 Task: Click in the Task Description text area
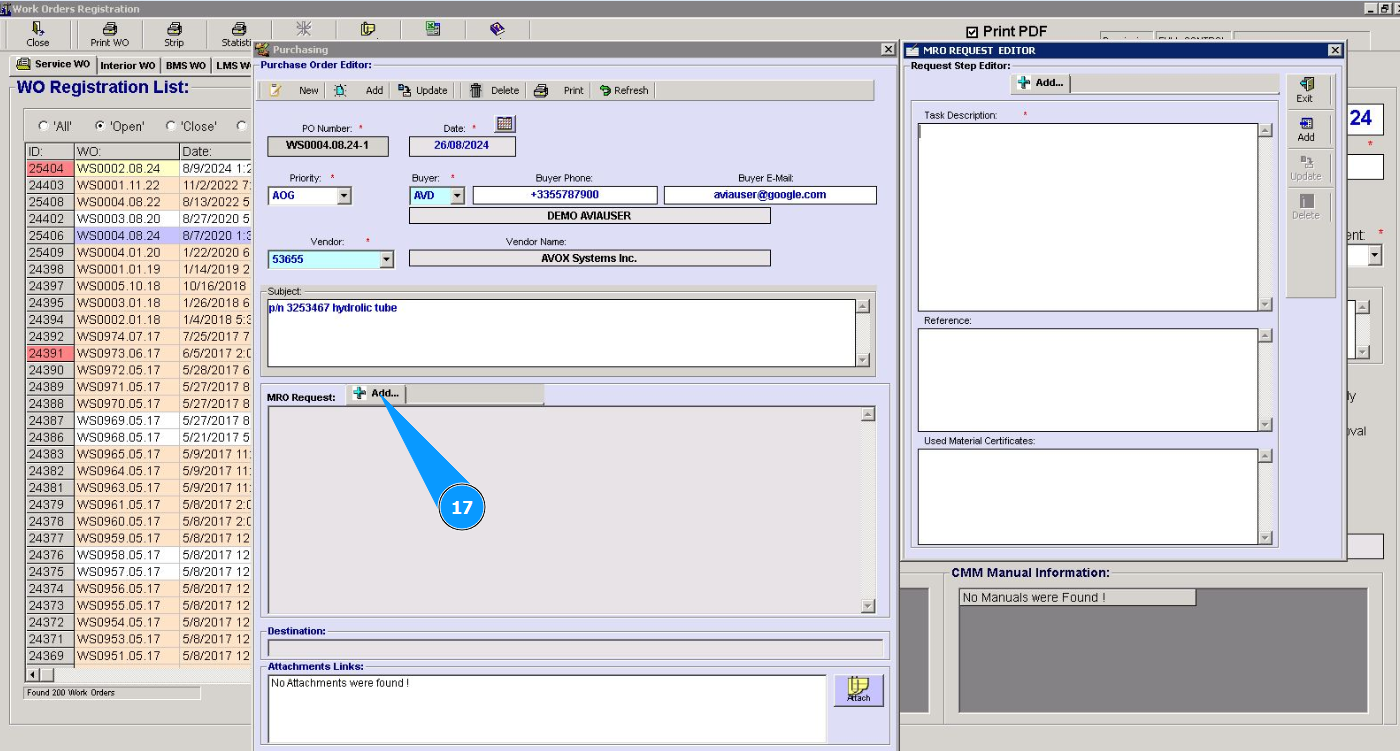(1087, 216)
